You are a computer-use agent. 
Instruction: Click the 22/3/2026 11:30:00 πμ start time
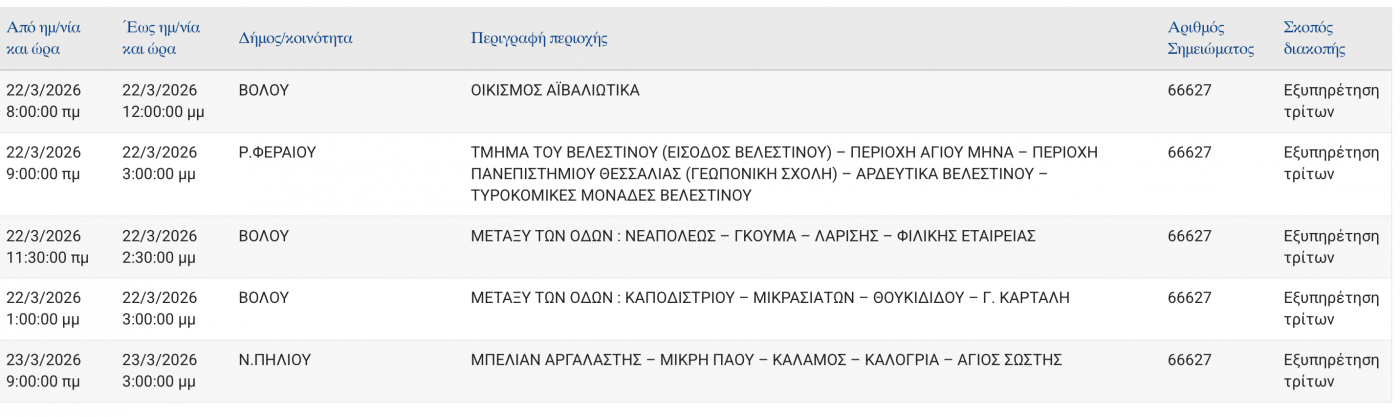click(47, 247)
